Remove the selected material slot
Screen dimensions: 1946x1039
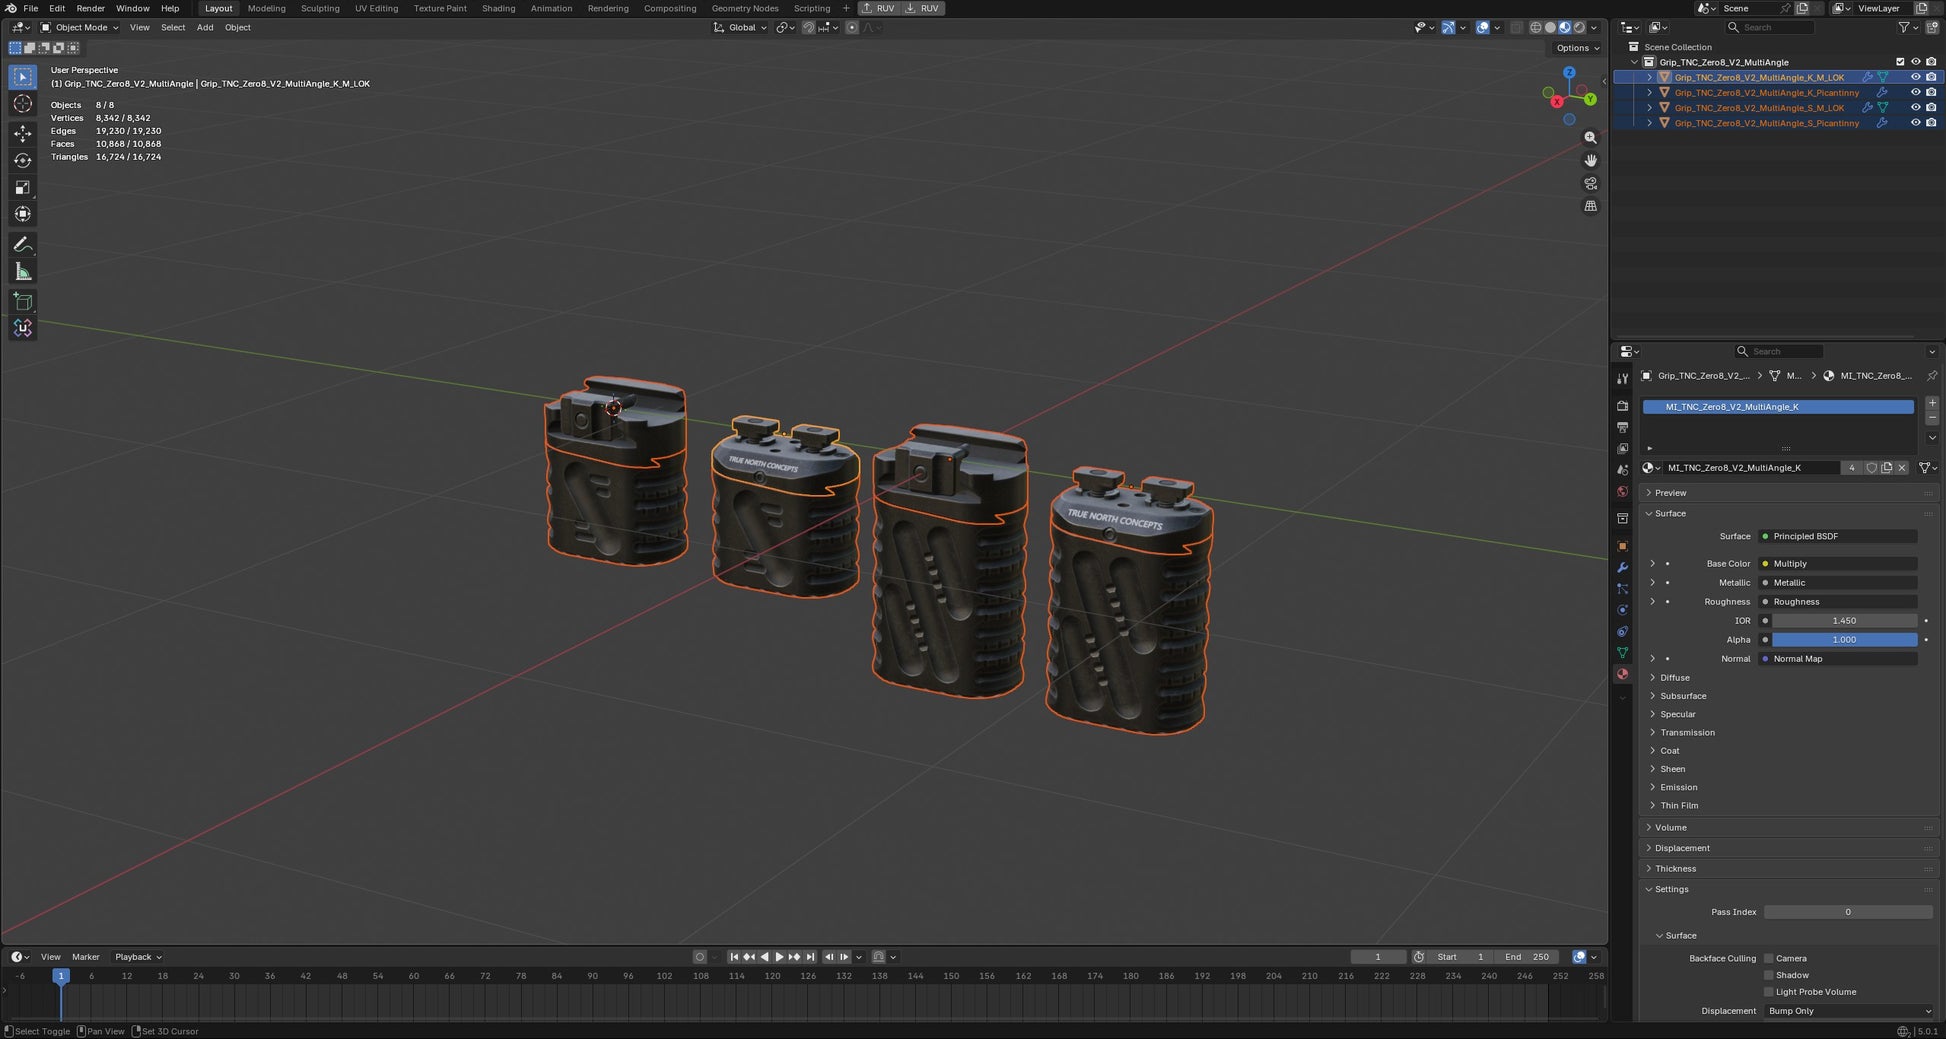[x=1932, y=418]
